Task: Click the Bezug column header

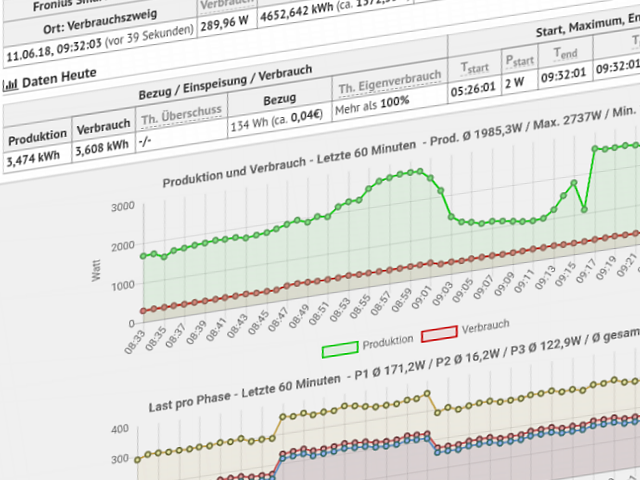Action: (x=279, y=99)
